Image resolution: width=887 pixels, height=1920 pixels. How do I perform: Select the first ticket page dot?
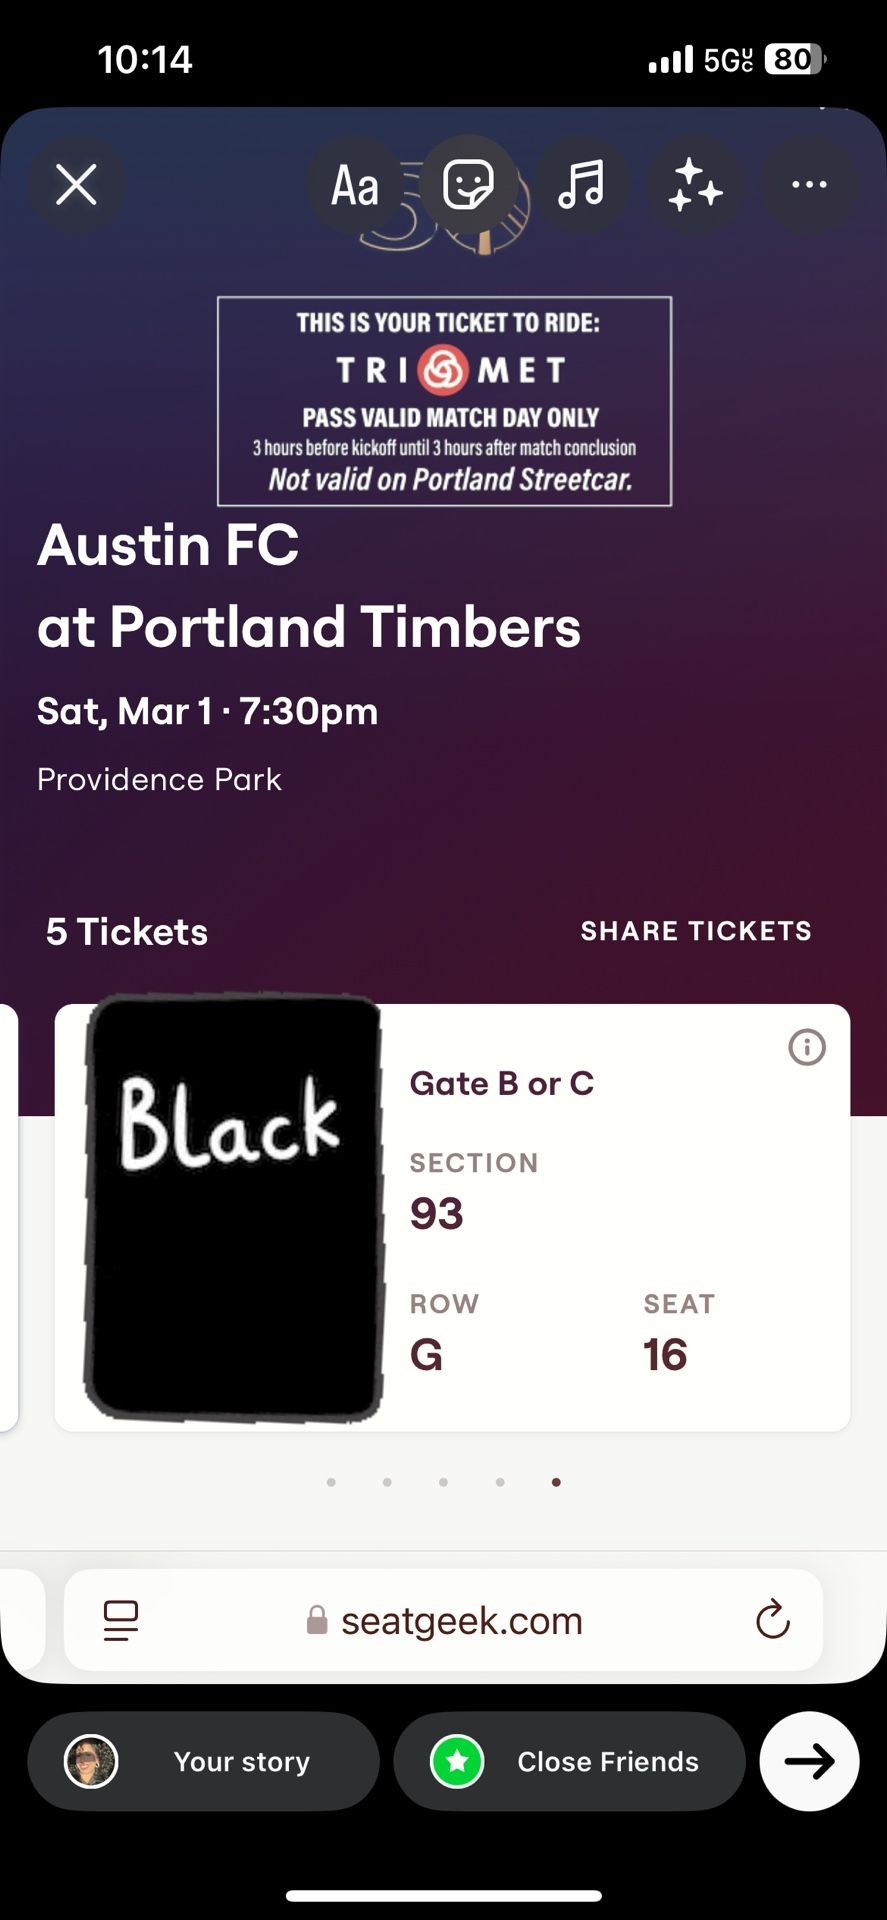point(331,1482)
